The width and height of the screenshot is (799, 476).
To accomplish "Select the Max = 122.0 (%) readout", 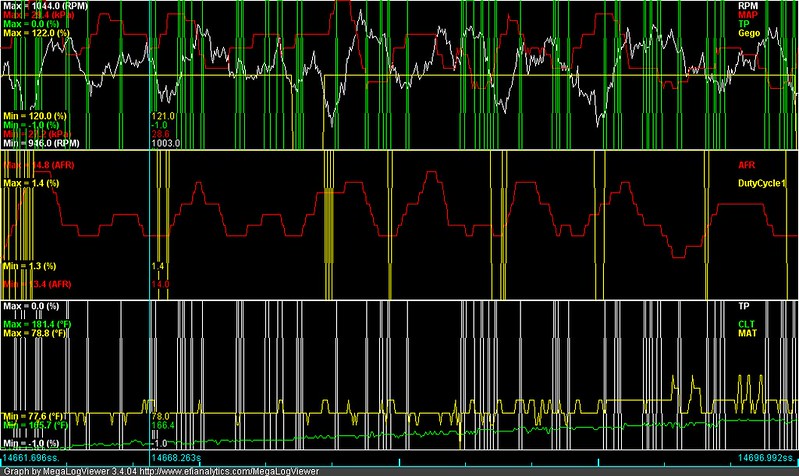I will (36, 33).
